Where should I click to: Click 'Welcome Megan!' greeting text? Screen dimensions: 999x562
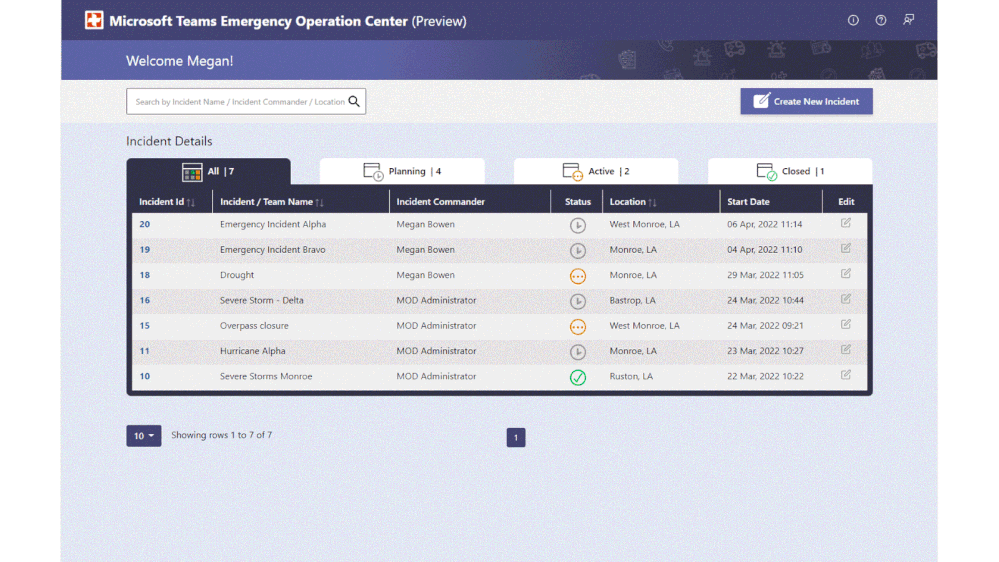tap(180, 61)
